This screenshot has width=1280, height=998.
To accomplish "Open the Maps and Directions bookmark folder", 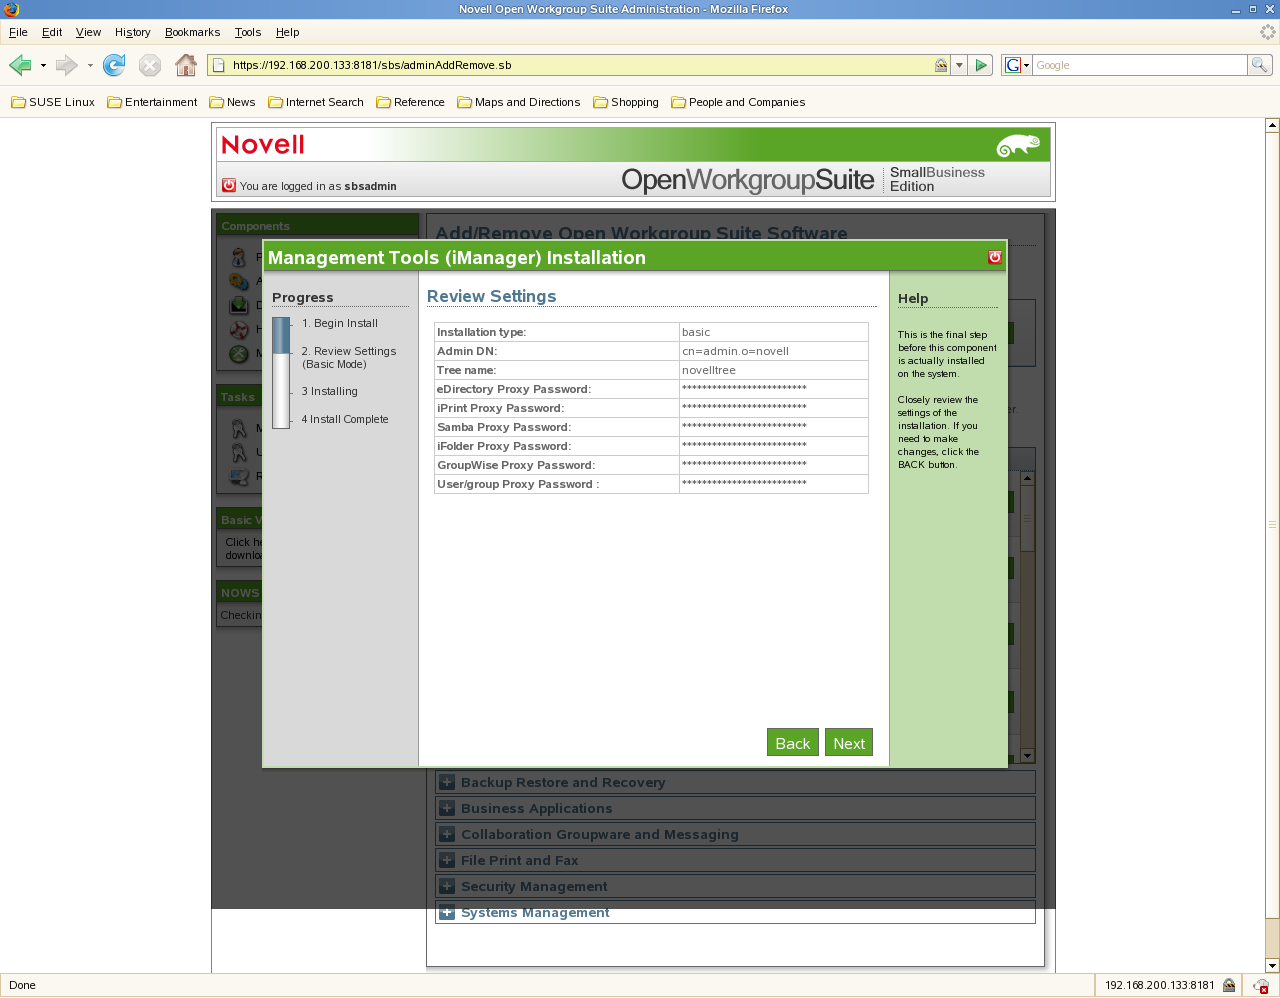I will 519,102.
